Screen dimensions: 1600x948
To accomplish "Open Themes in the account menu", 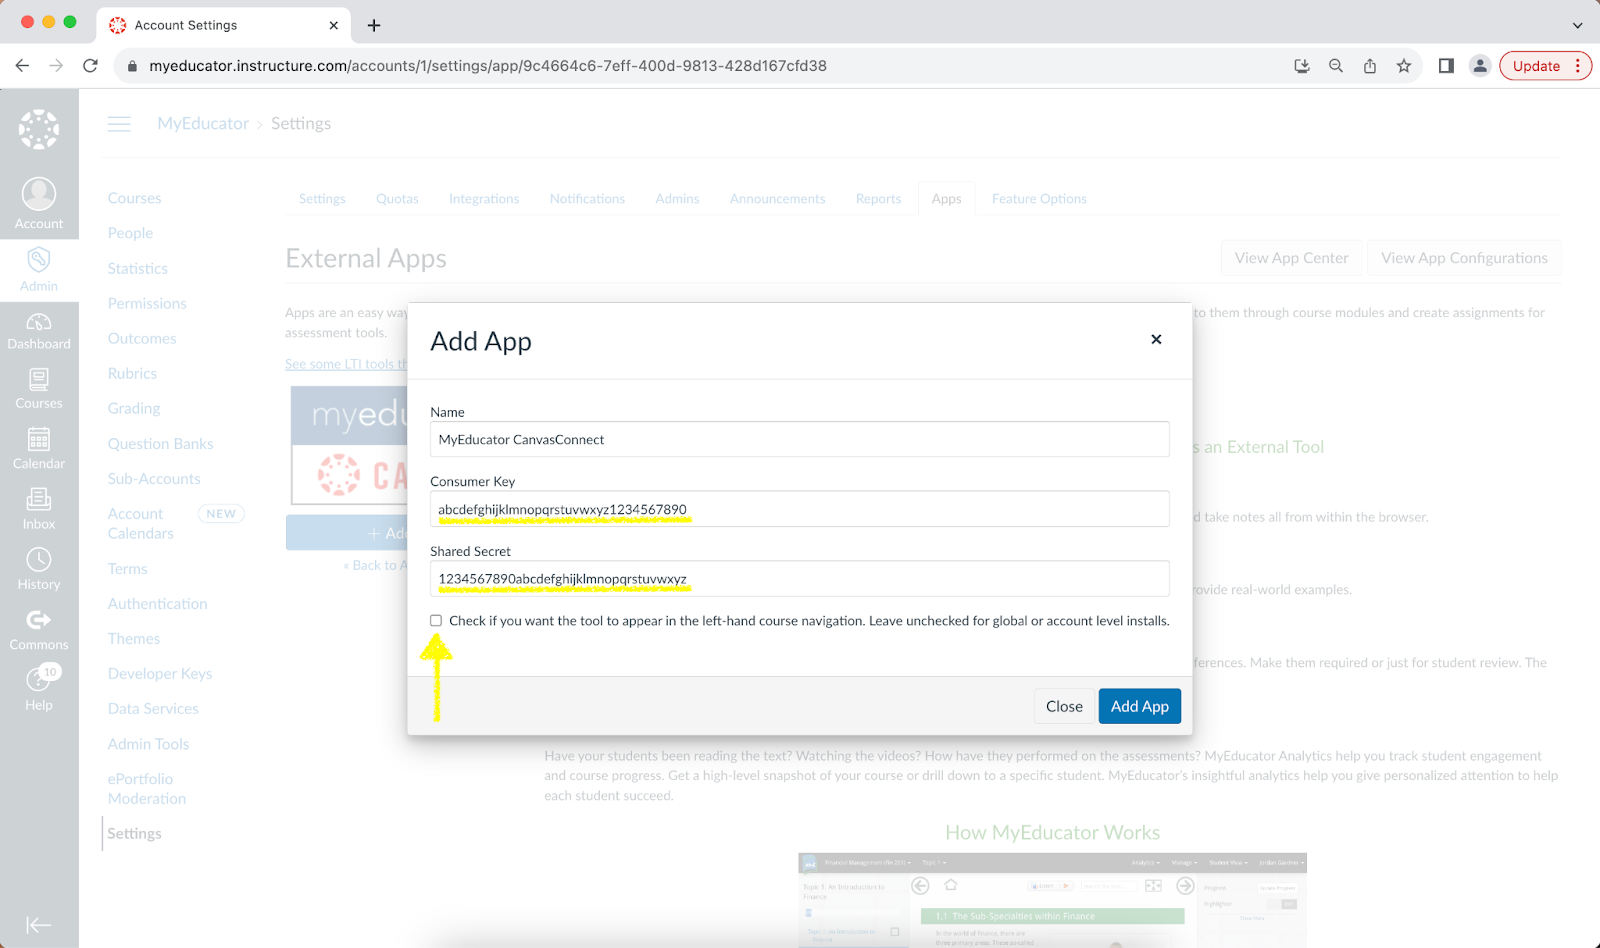I will tap(134, 638).
